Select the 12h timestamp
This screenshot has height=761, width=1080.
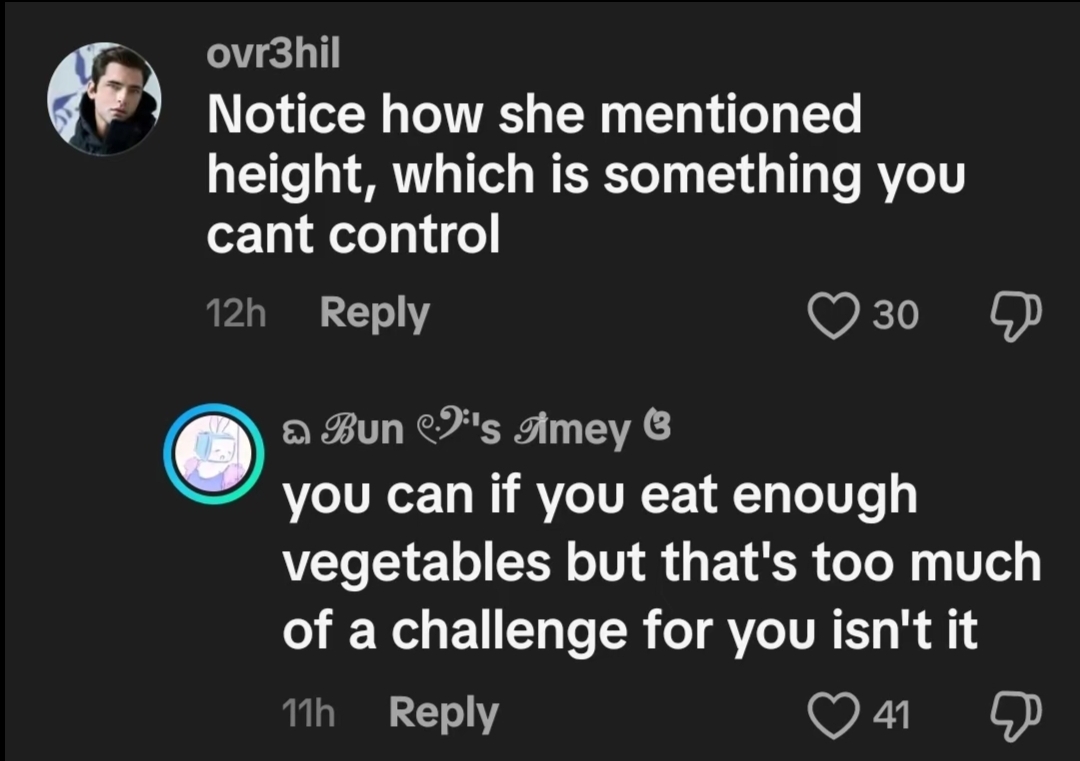pyautogui.click(x=236, y=314)
